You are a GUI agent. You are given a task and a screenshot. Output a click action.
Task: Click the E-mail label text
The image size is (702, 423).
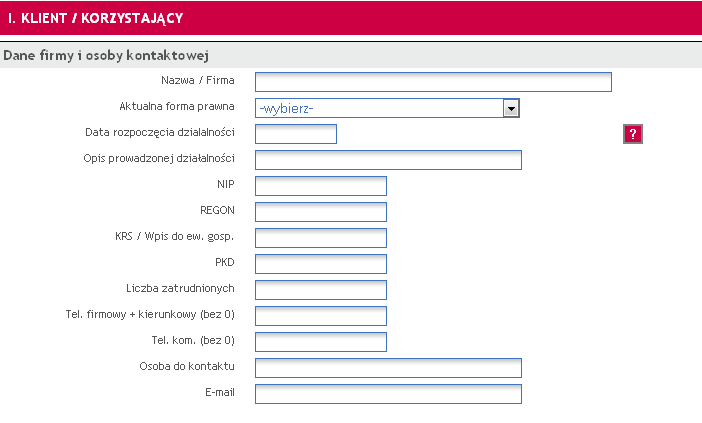[x=220, y=392]
